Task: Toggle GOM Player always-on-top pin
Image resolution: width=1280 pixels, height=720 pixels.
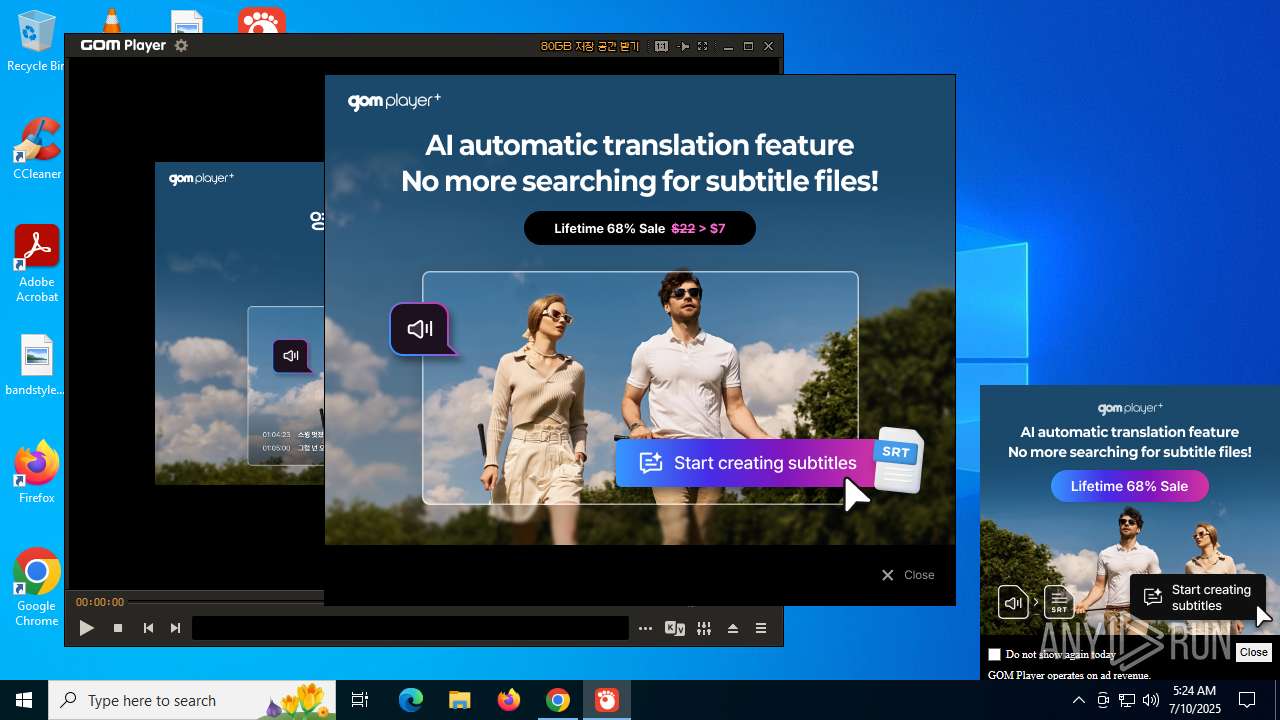Action: tap(684, 46)
